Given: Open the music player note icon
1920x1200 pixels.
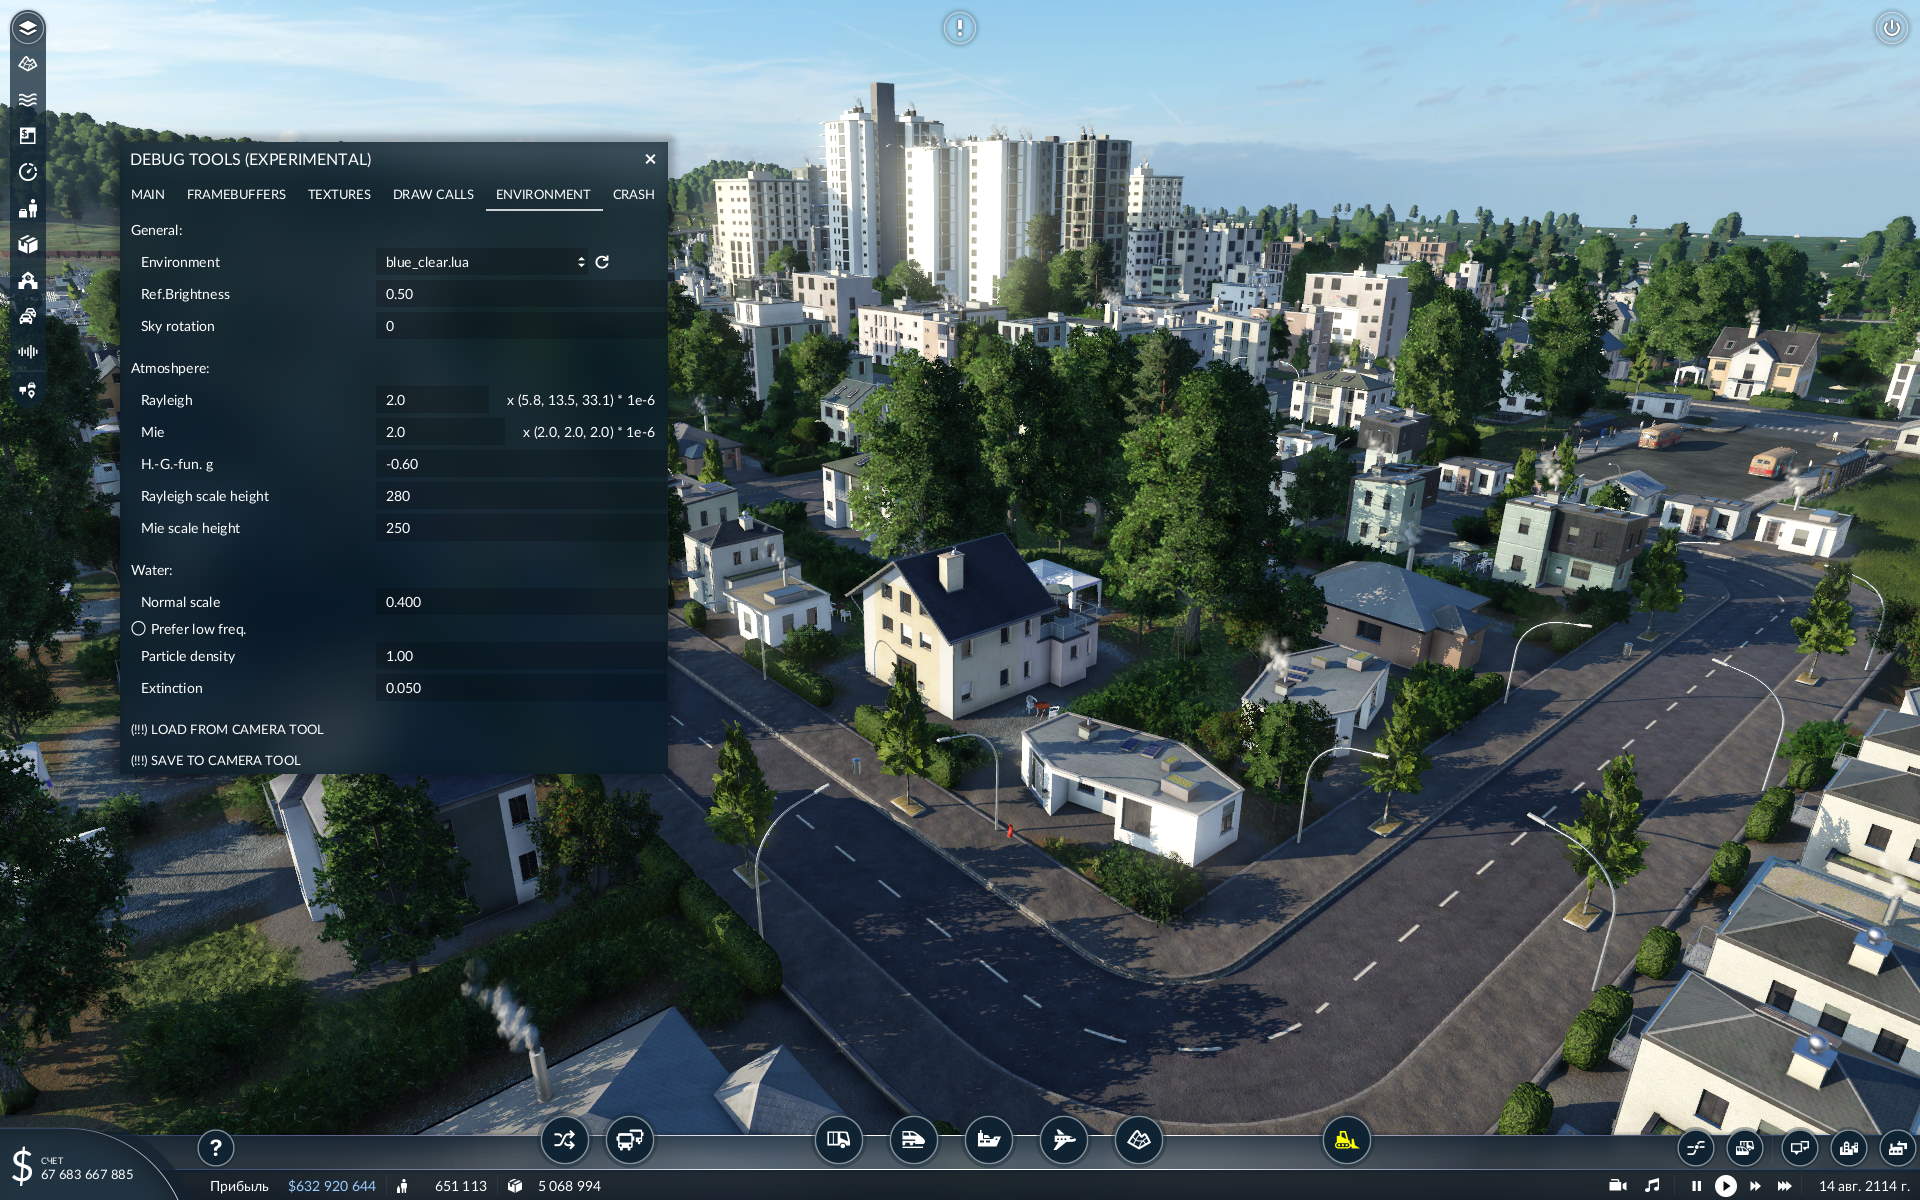Looking at the screenshot, I should click(x=1652, y=1186).
